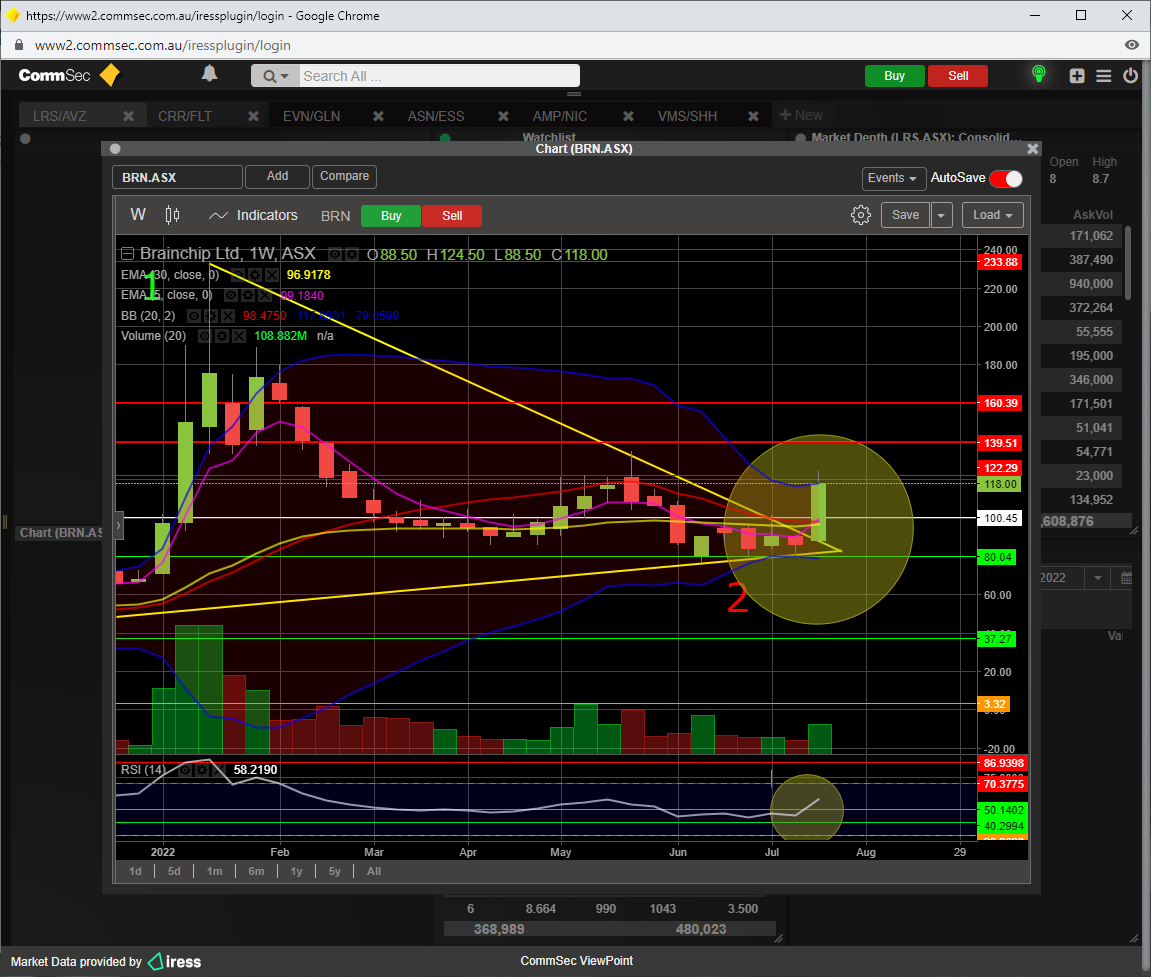The image size is (1151, 977).
Task: Close the LRS/AVZ tab
Action: coord(128,116)
